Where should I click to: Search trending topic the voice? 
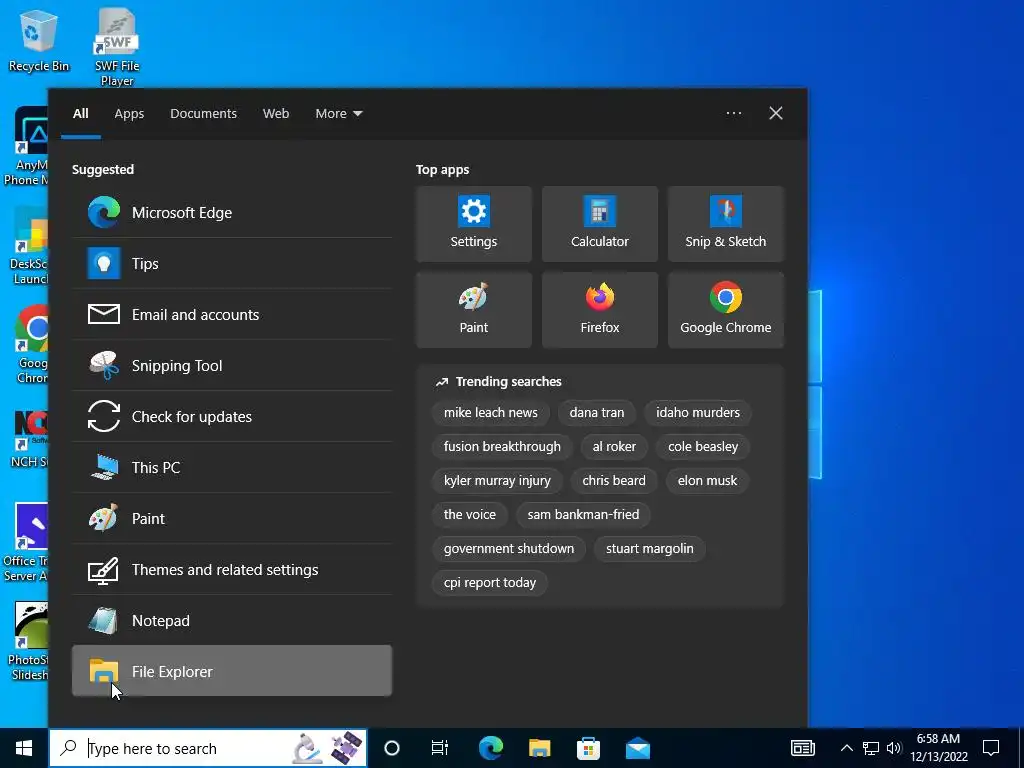click(x=470, y=515)
